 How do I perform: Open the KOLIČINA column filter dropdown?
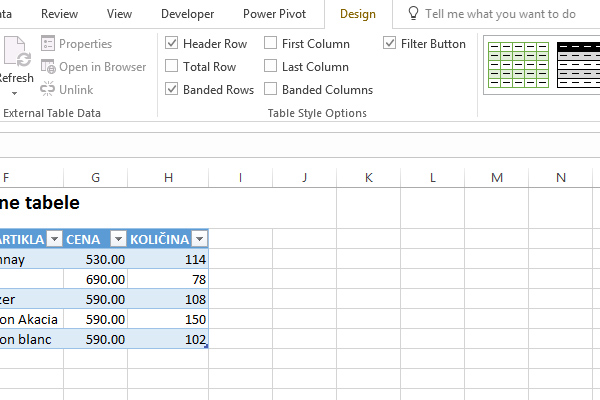[200, 239]
